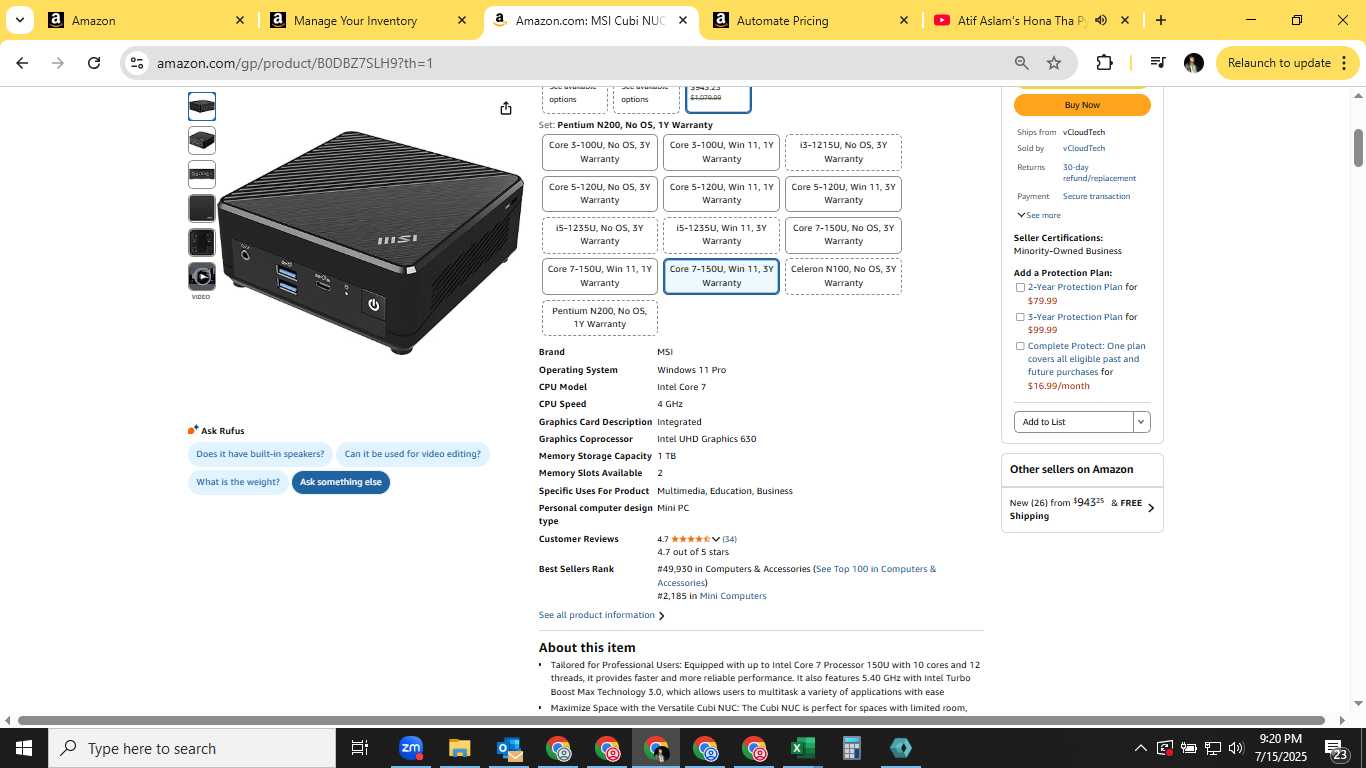Ask Rufus: Does it have built-in speakers?

pyautogui.click(x=260, y=454)
